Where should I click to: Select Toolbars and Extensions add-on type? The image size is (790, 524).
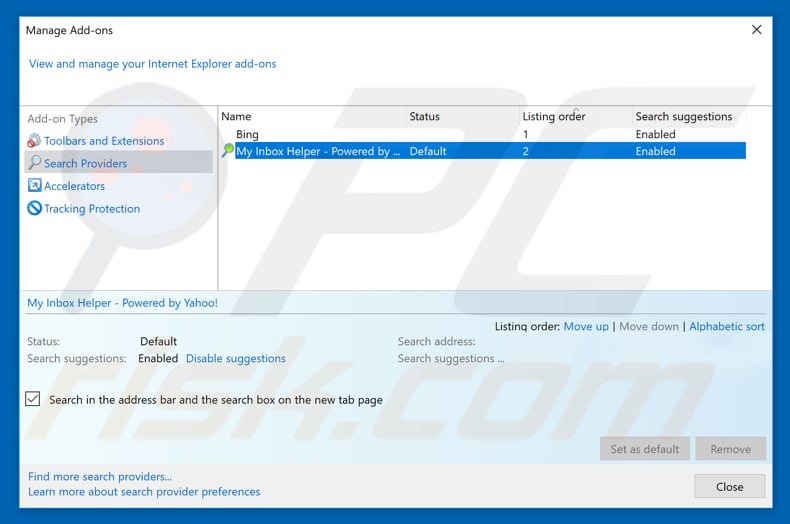104,141
